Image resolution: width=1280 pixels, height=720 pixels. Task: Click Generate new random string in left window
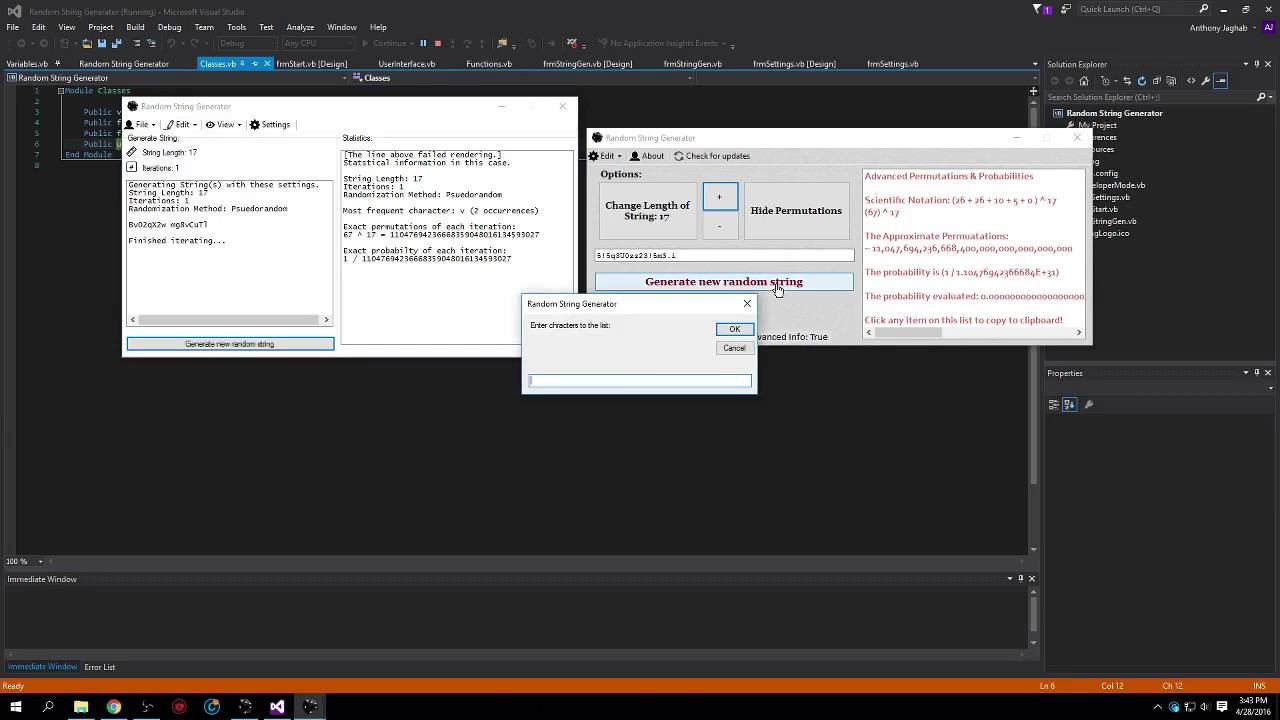coord(230,344)
